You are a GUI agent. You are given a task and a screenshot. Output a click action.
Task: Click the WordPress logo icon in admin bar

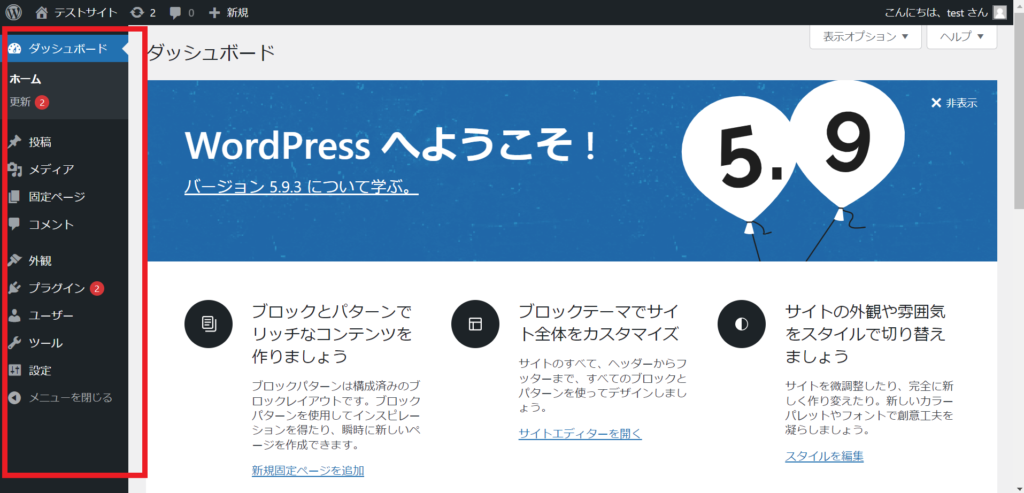tap(14, 12)
